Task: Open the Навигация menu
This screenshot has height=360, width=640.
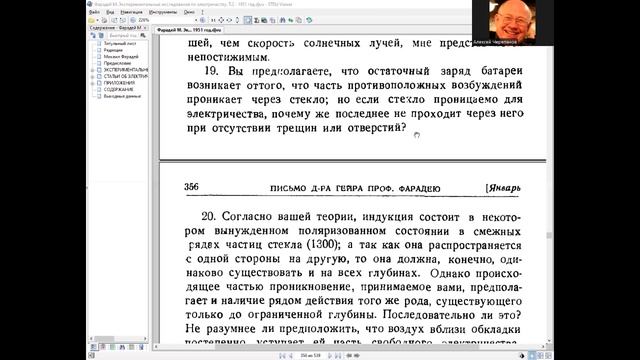Action: point(131,12)
